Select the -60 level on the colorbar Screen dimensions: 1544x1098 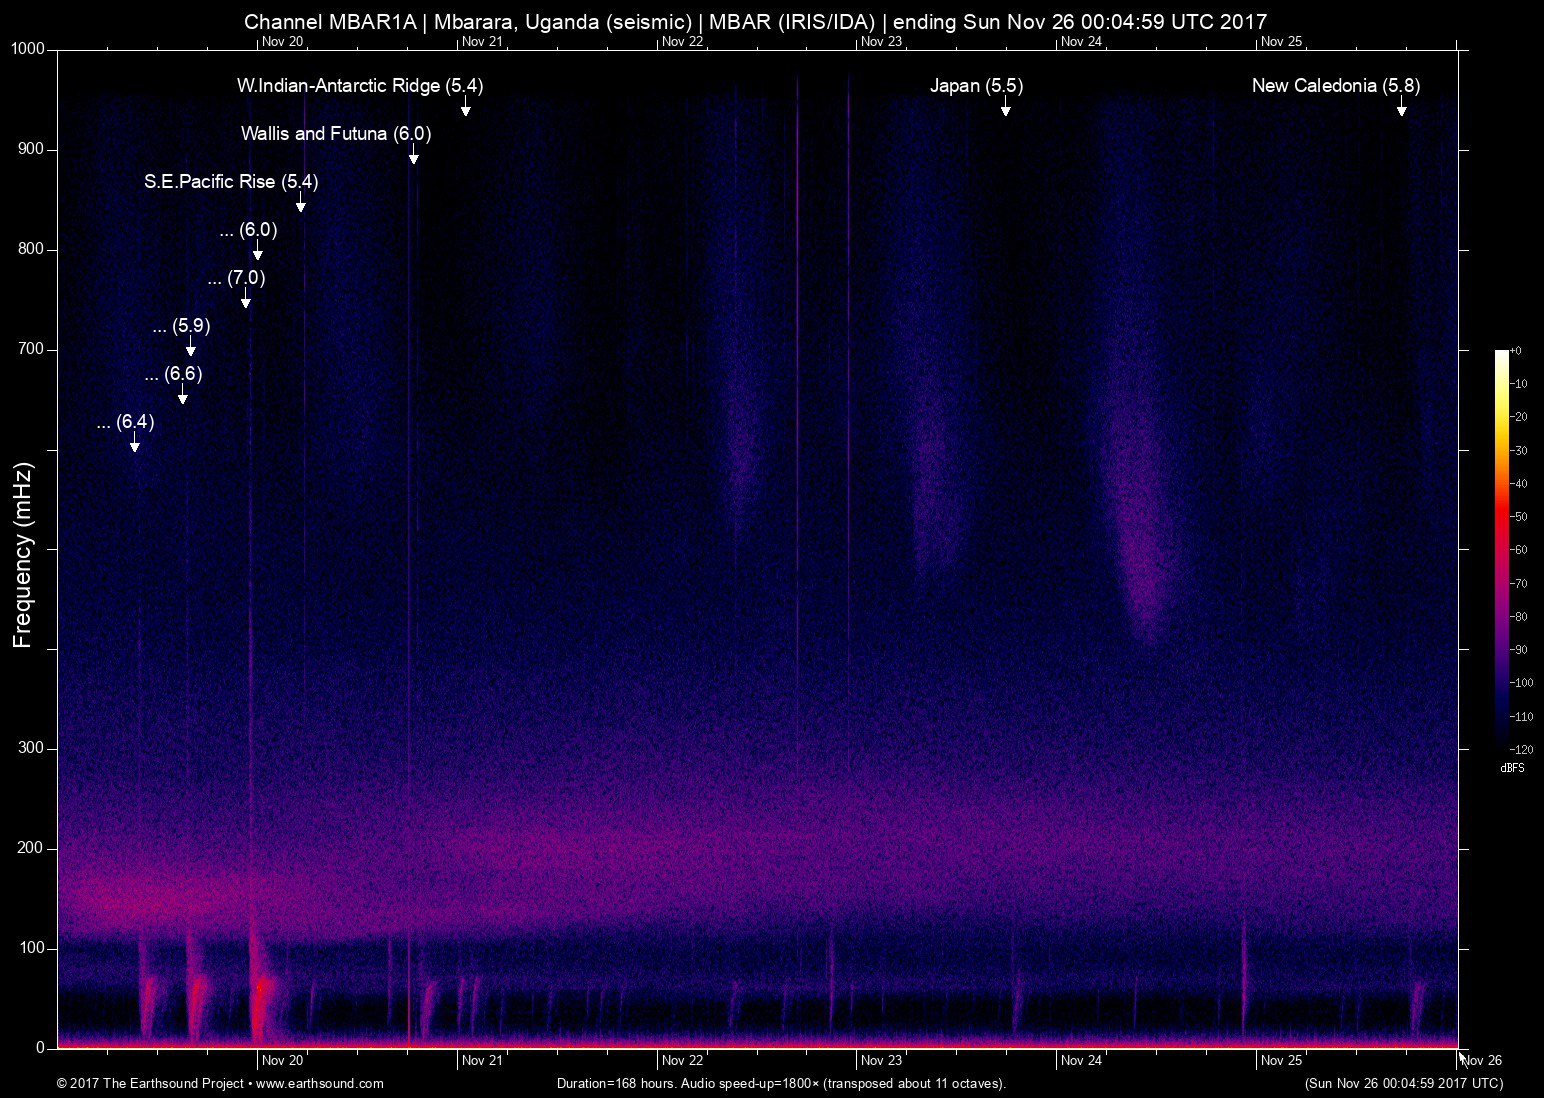(1520, 549)
